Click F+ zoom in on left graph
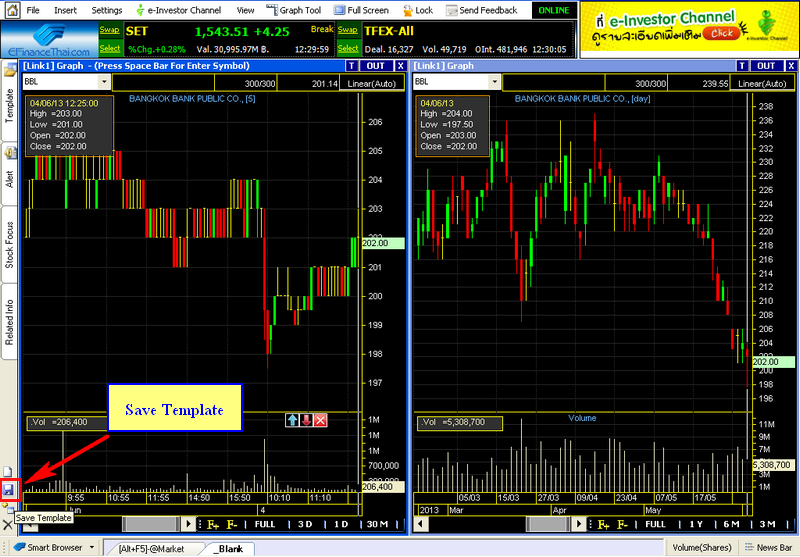 (x=213, y=524)
